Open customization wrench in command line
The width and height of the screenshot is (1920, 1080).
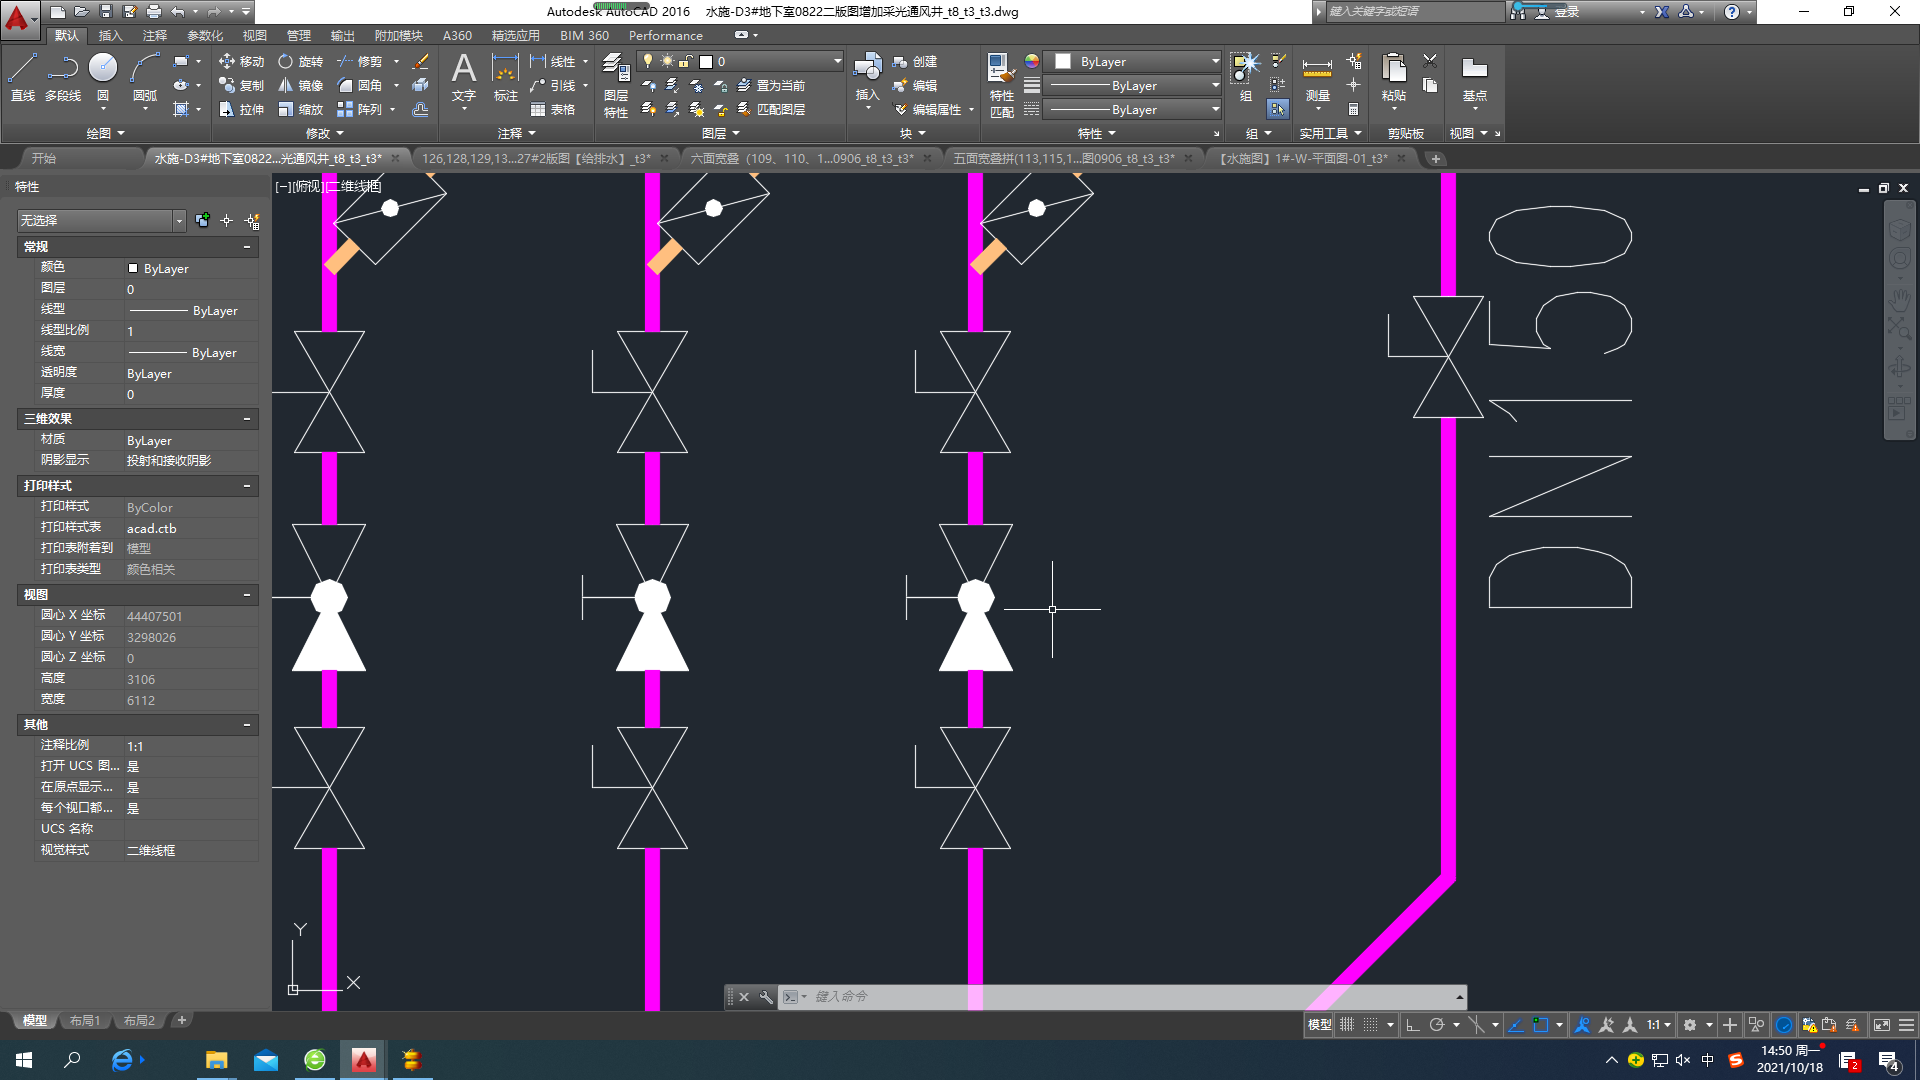click(766, 997)
